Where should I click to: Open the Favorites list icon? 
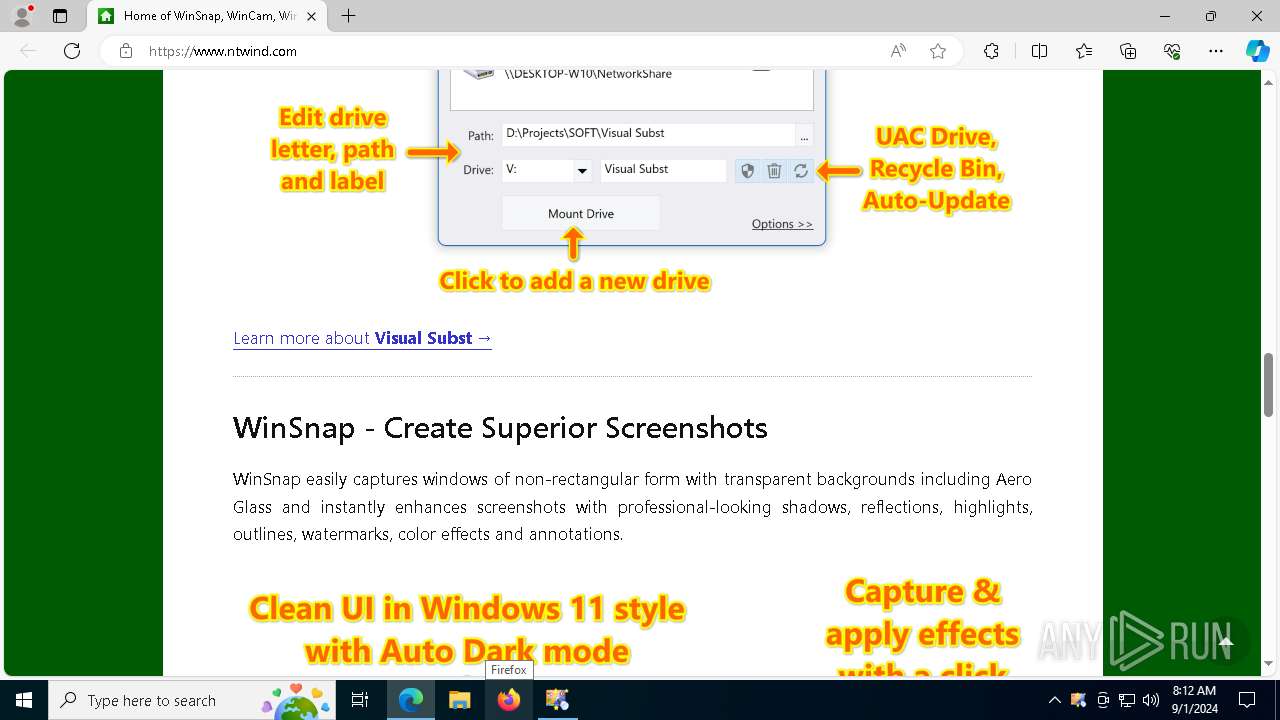[1084, 51]
